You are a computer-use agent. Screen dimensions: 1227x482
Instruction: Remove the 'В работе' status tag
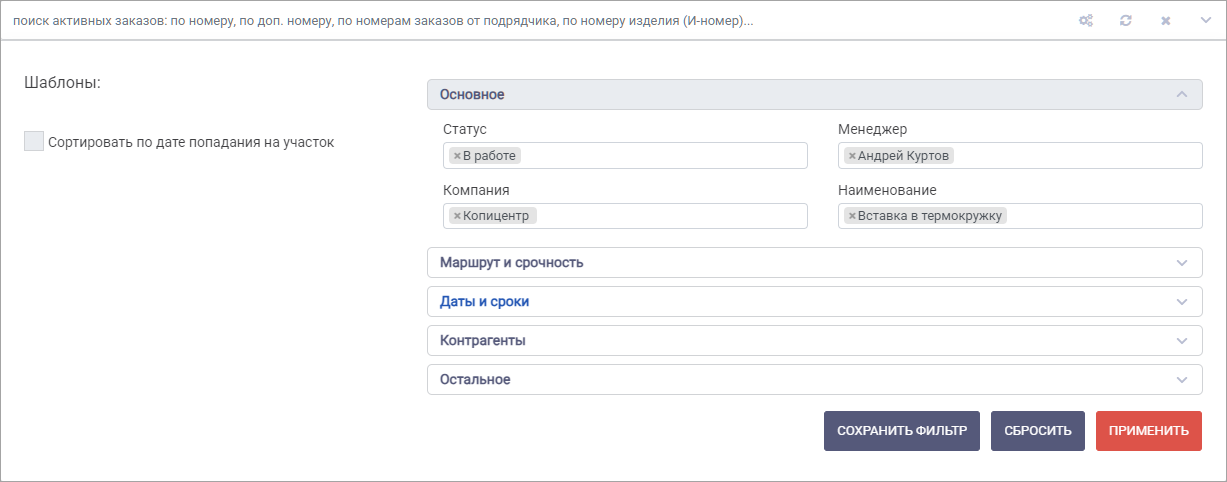point(456,156)
